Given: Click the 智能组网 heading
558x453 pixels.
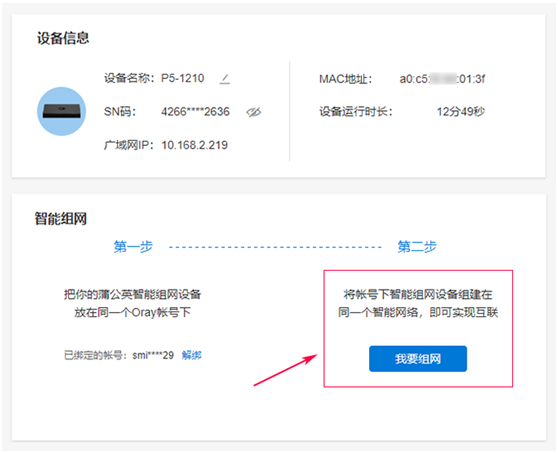Looking at the screenshot, I should point(60,218).
